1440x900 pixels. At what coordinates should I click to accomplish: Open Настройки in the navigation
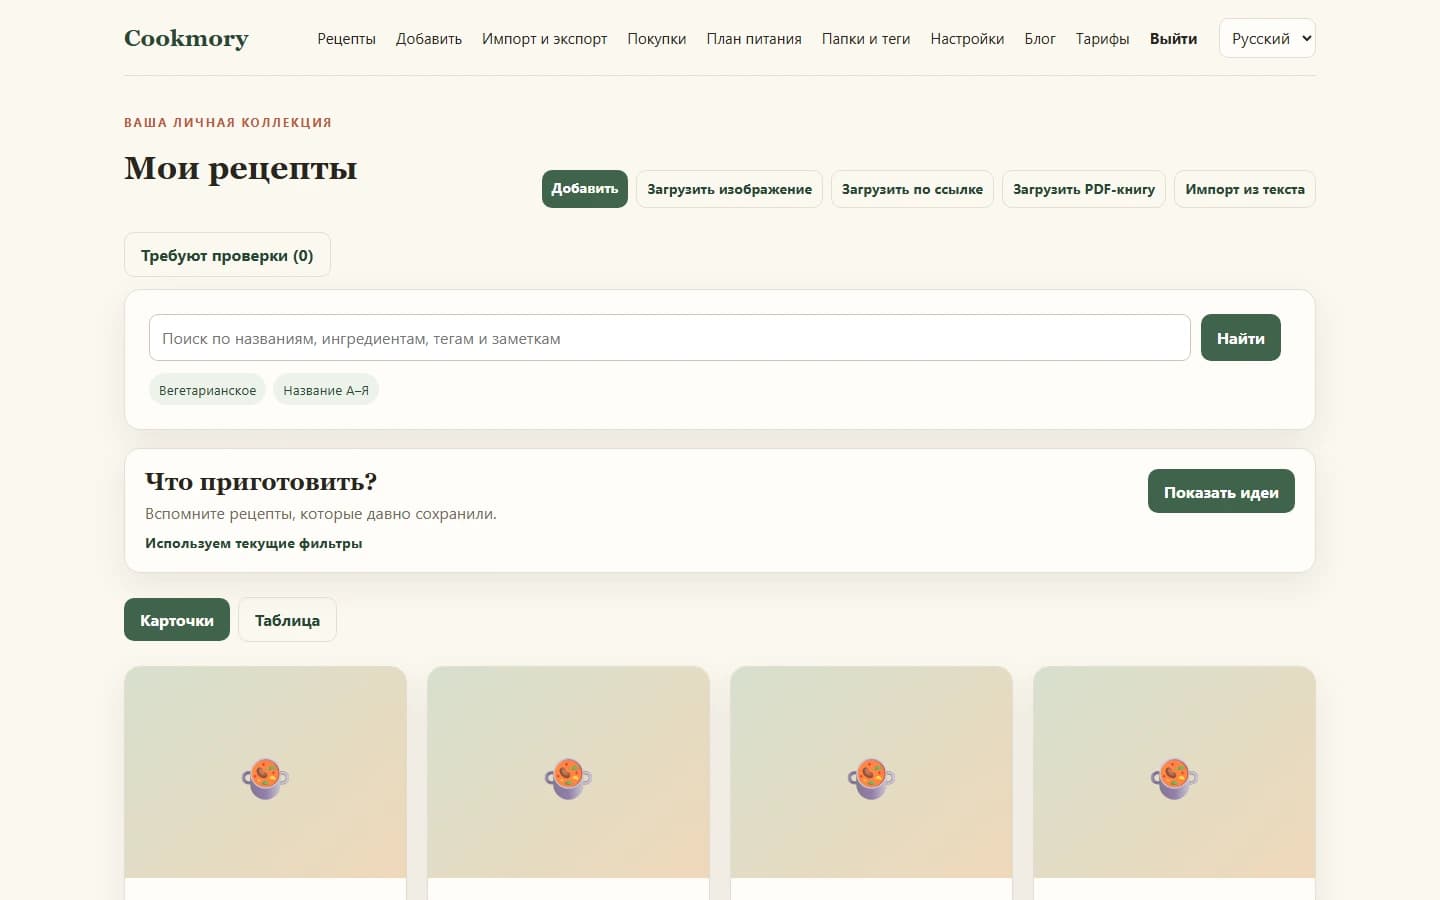pos(967,39)
